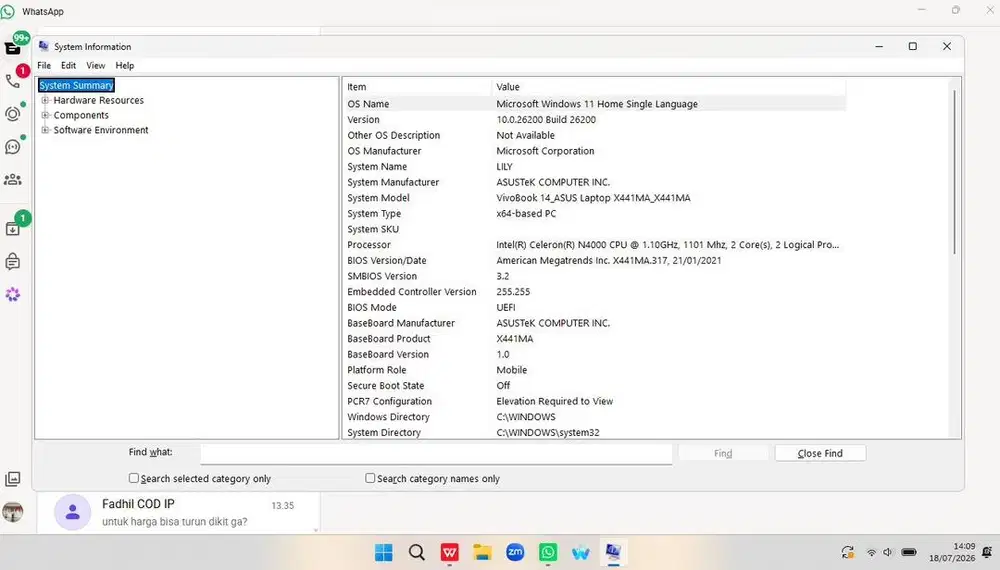Open the Fadhil COD IP chat
The width and height of the screenshot is (1000, 570).
(x=179, y=512)
